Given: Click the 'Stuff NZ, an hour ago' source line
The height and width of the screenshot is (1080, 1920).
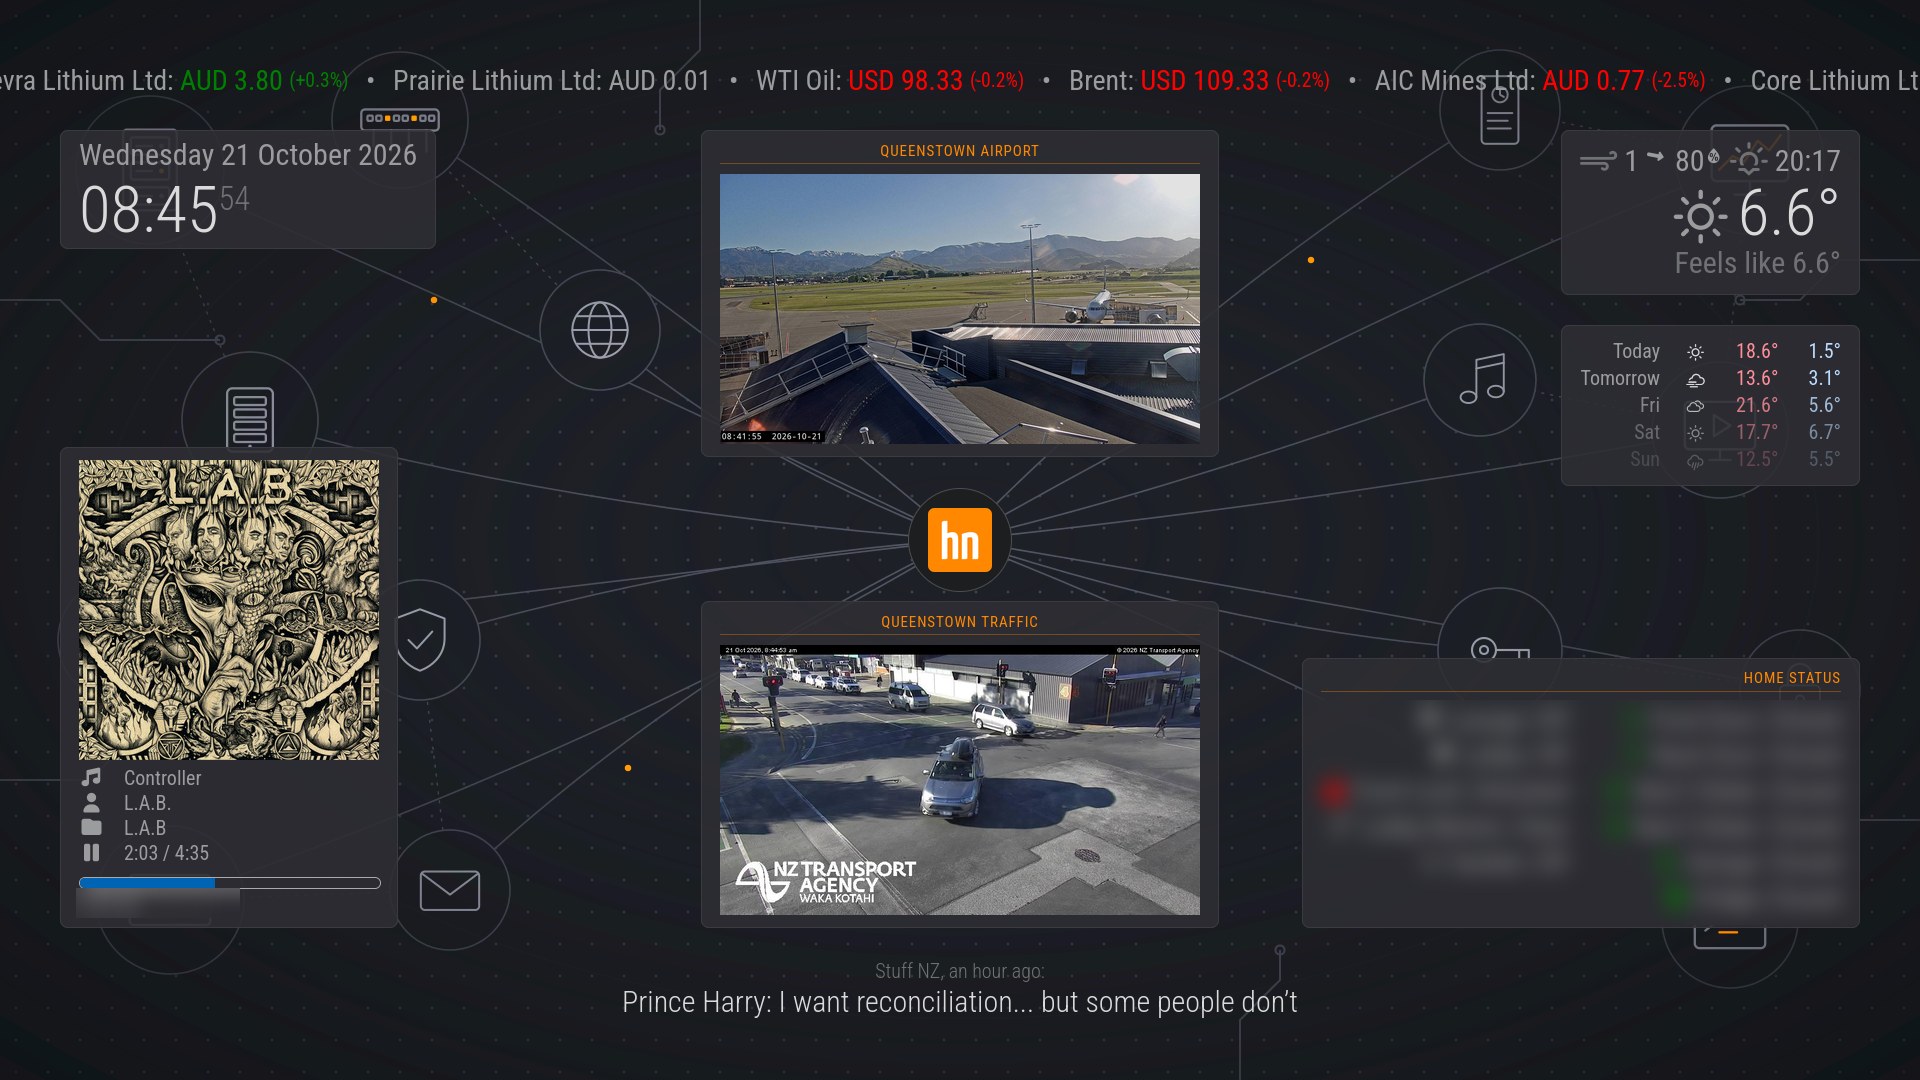Looking at the screenshot, I should [x=960, y=971].
